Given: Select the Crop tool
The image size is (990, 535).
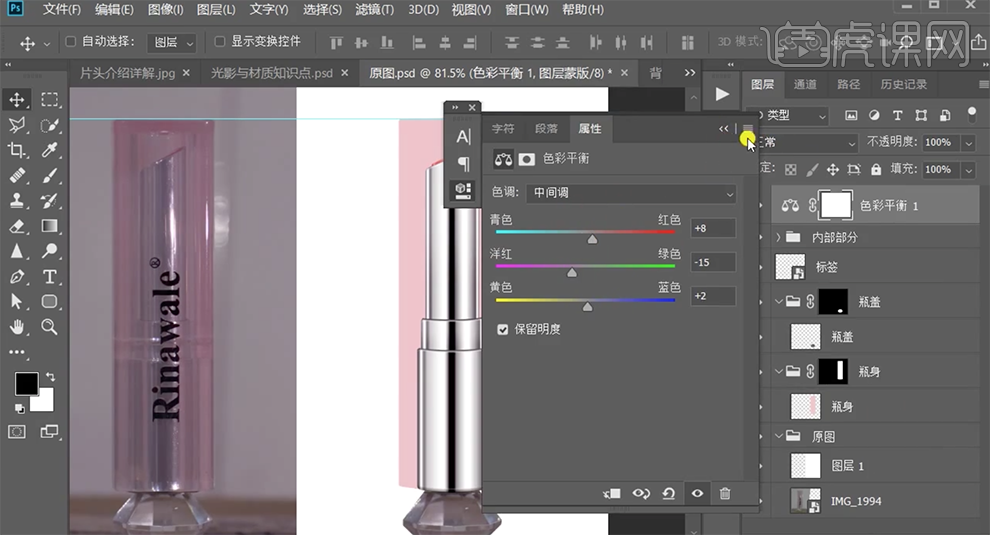Looking at the screenshot, I should pyautogui.click(x=17, y=150).
